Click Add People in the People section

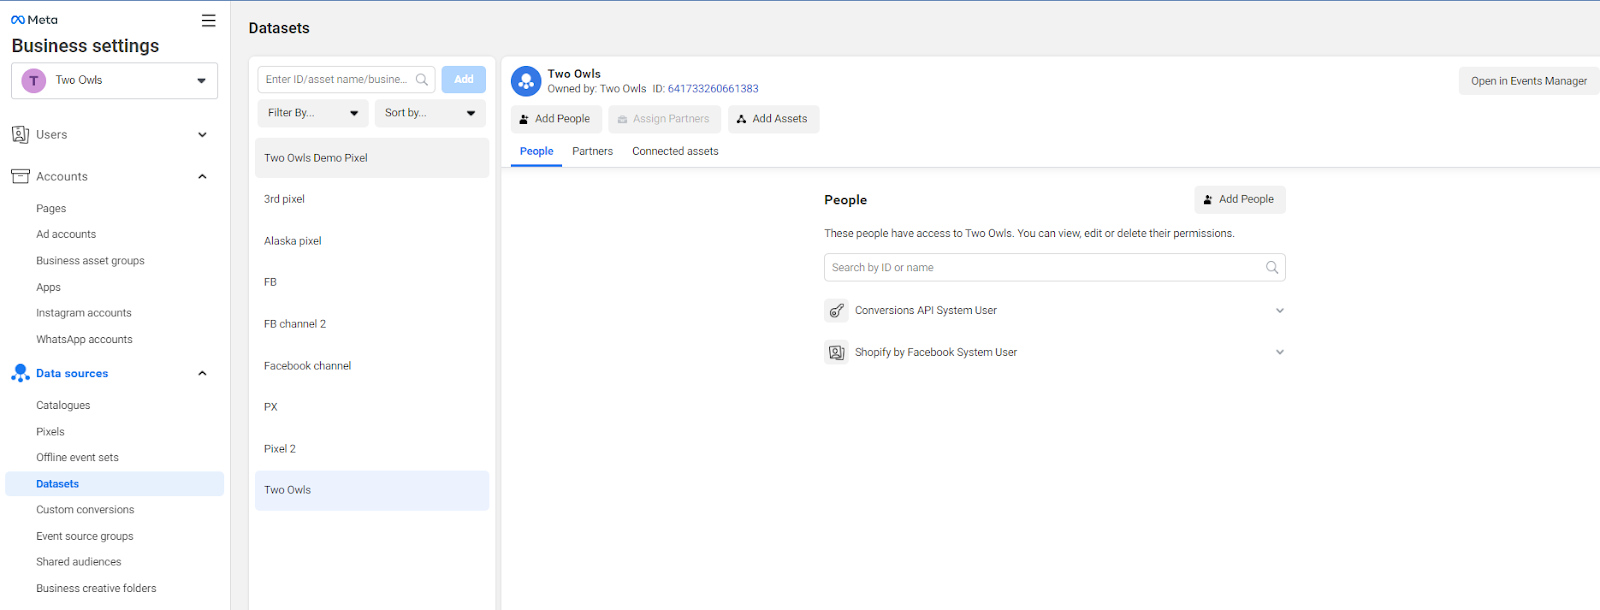1240,200
